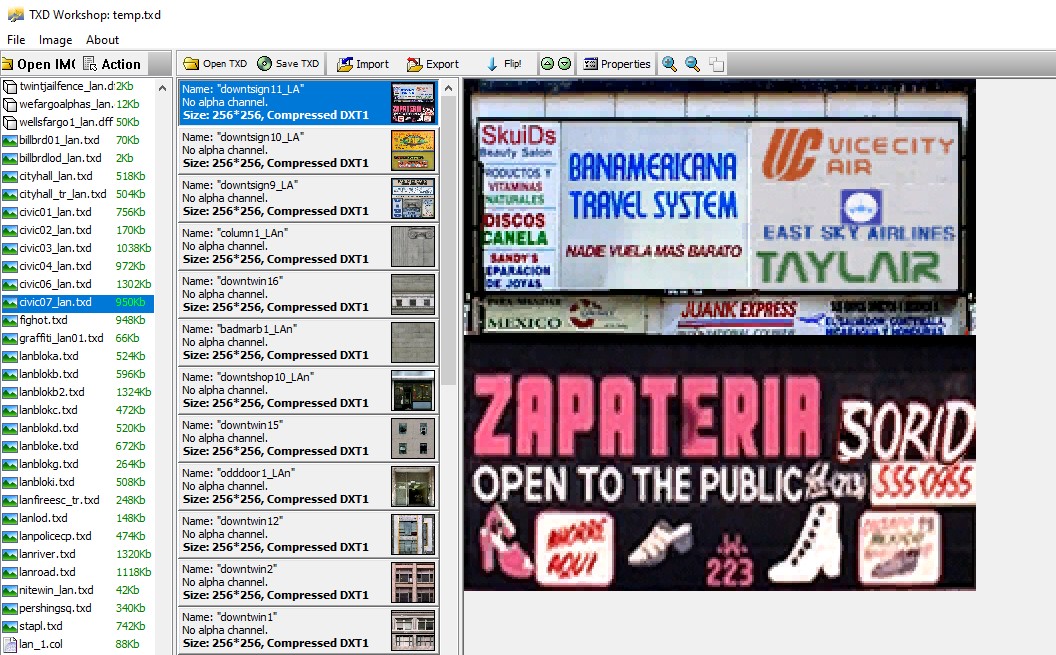Select downtwin12 texture entry

click(308, 535)
